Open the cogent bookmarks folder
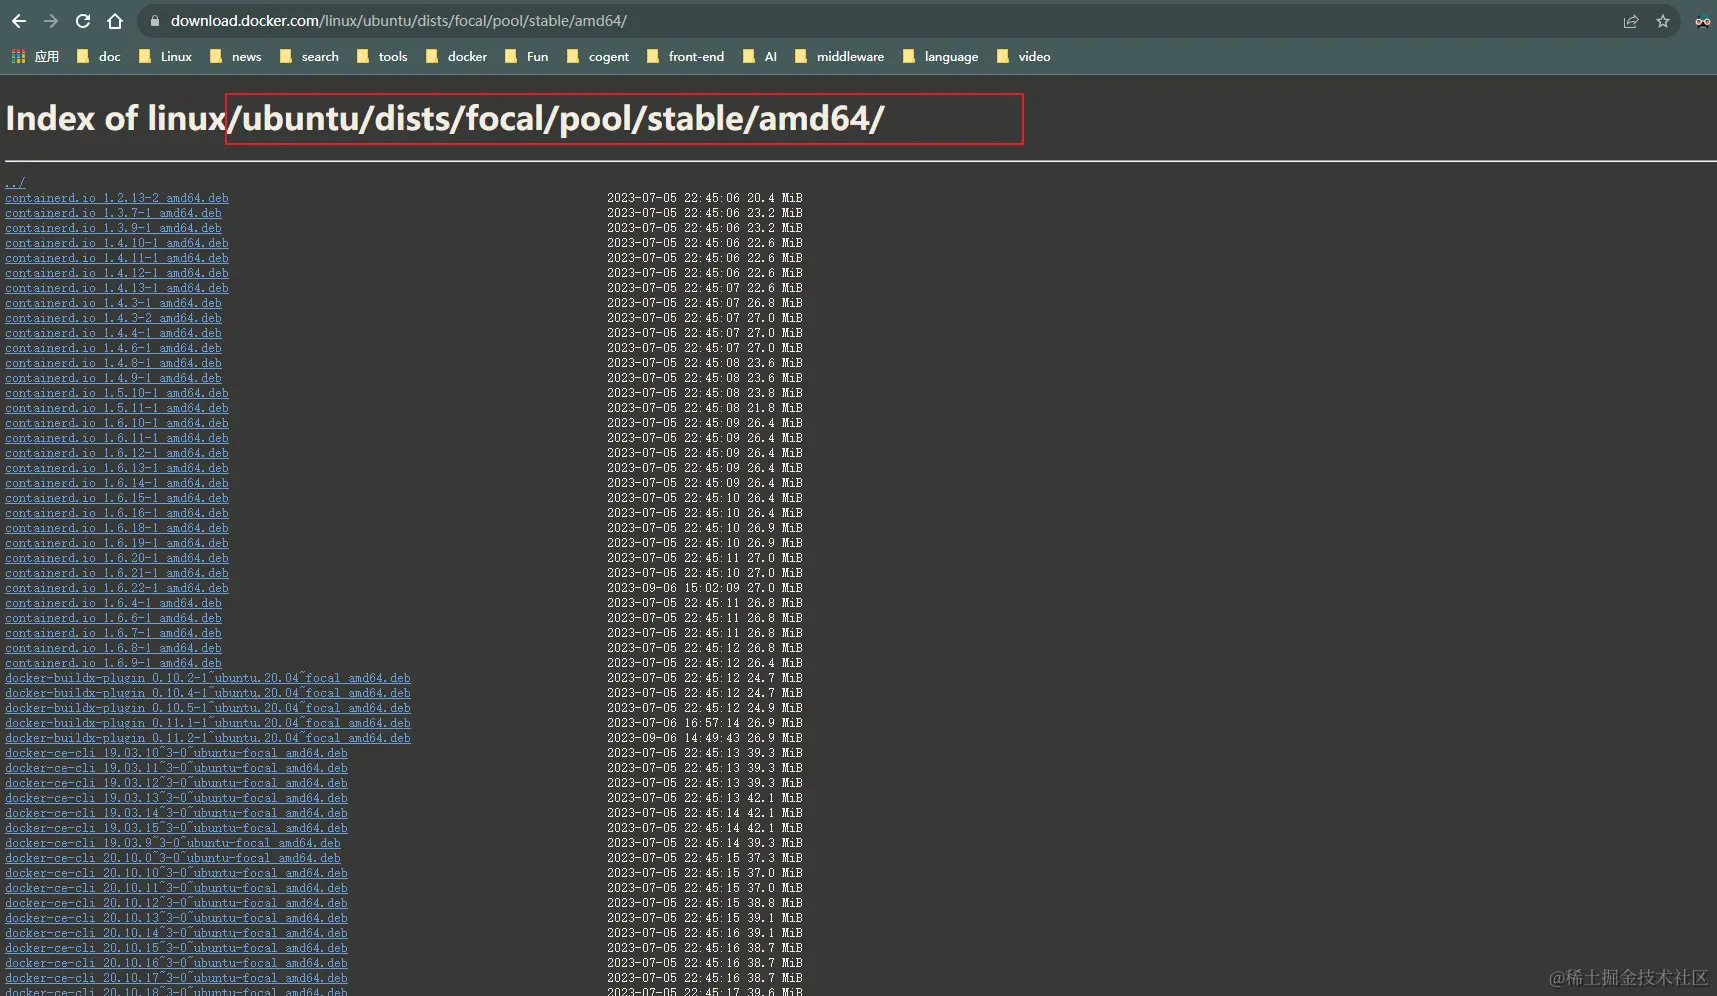This screenshot has height=996, width=1717. click(x=598, y=57)
